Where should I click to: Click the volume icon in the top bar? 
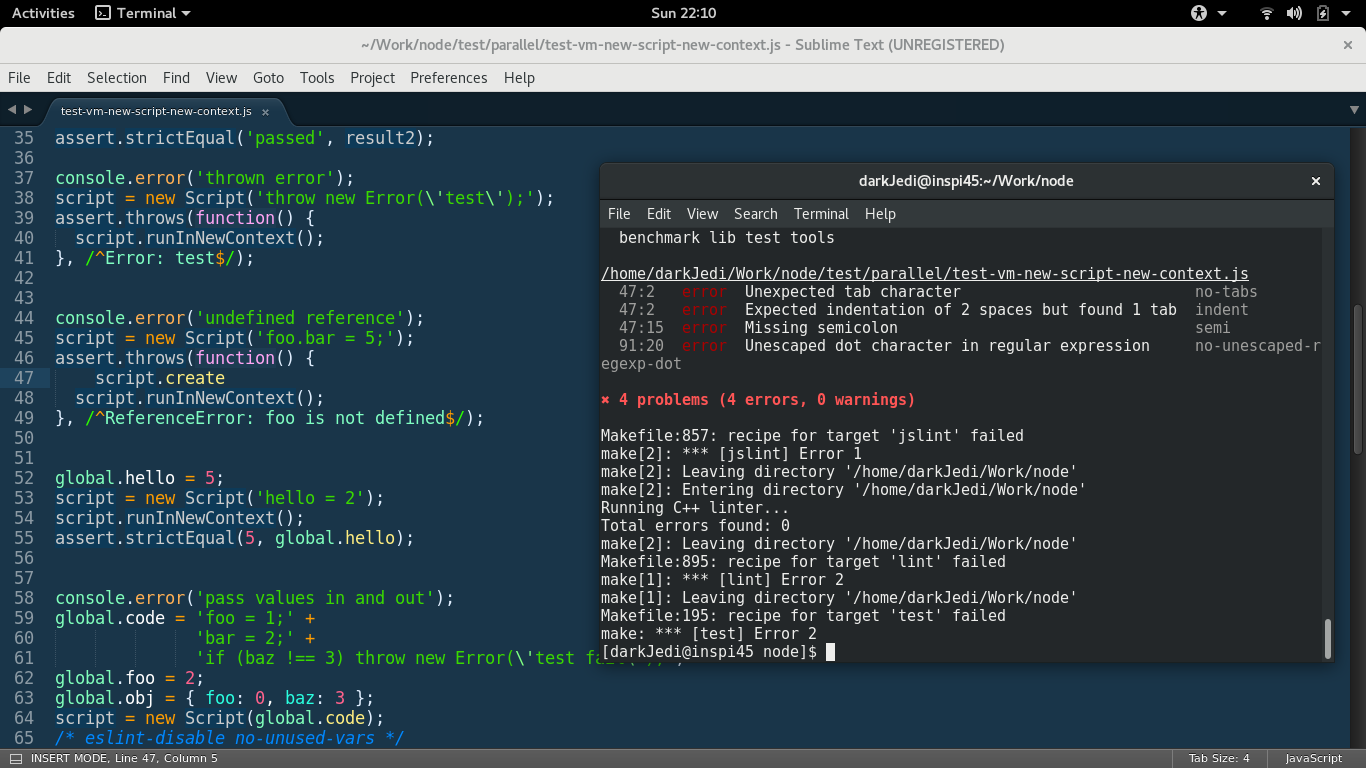(1295, 13)
